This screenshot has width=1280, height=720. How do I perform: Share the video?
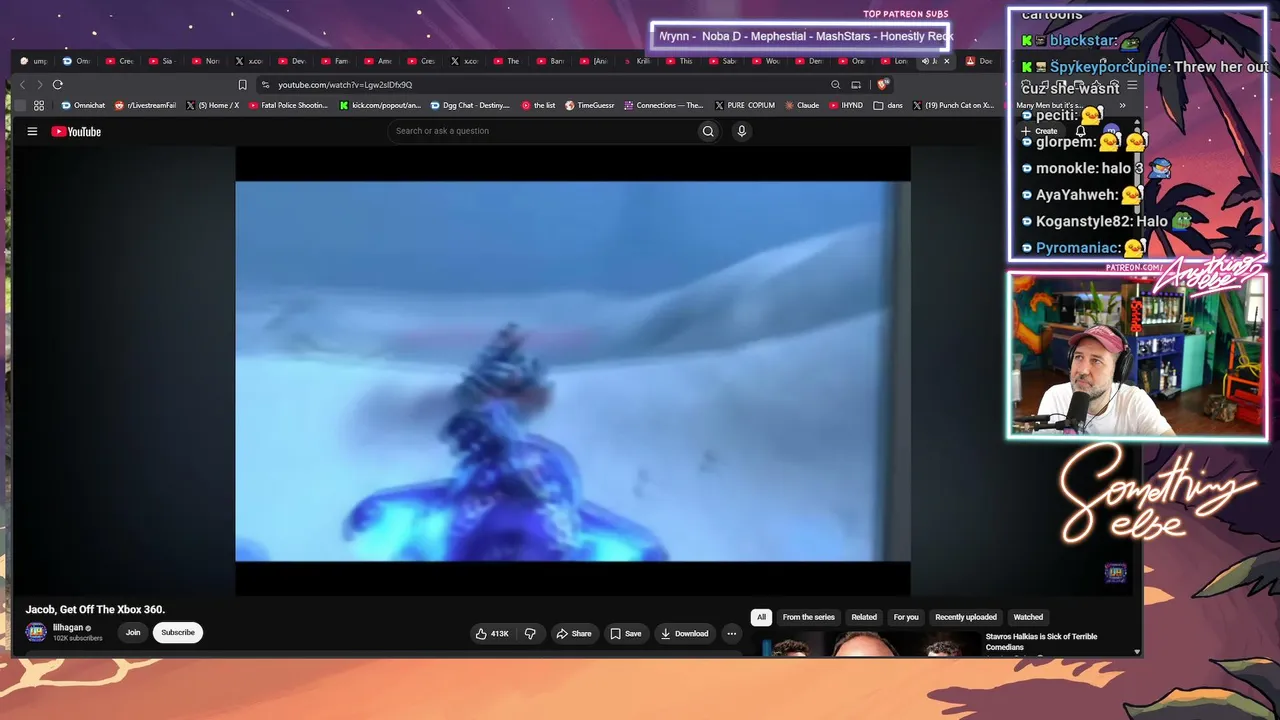(x=574, y=633)
